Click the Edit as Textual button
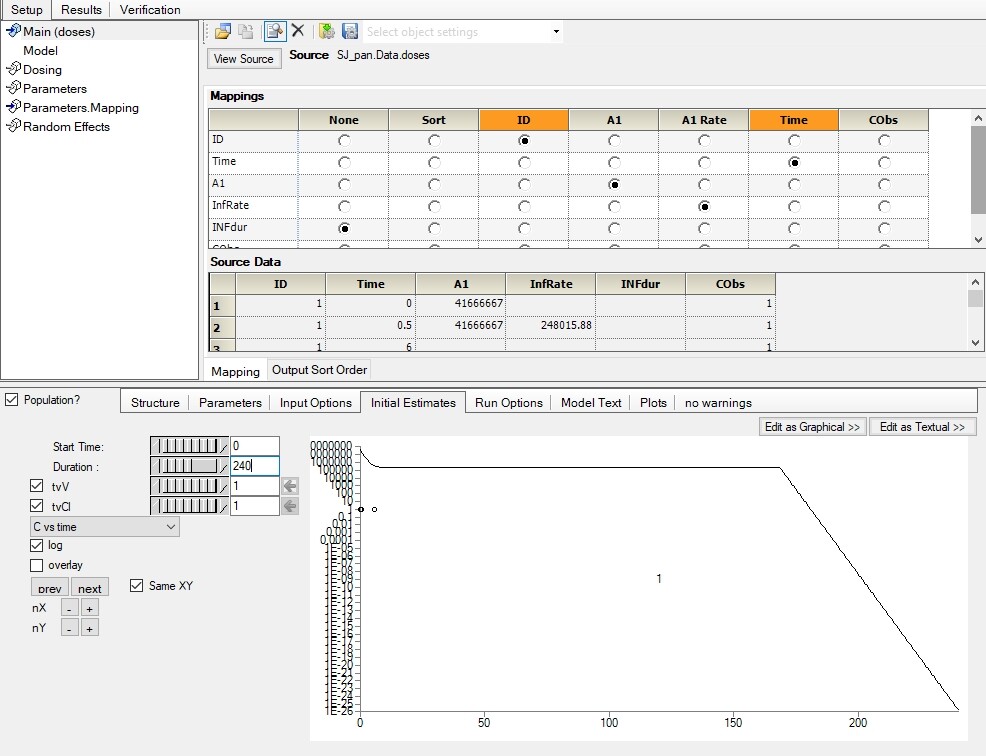Image resolution: width=986 pixels, height=756 pixels. point(922,427)
